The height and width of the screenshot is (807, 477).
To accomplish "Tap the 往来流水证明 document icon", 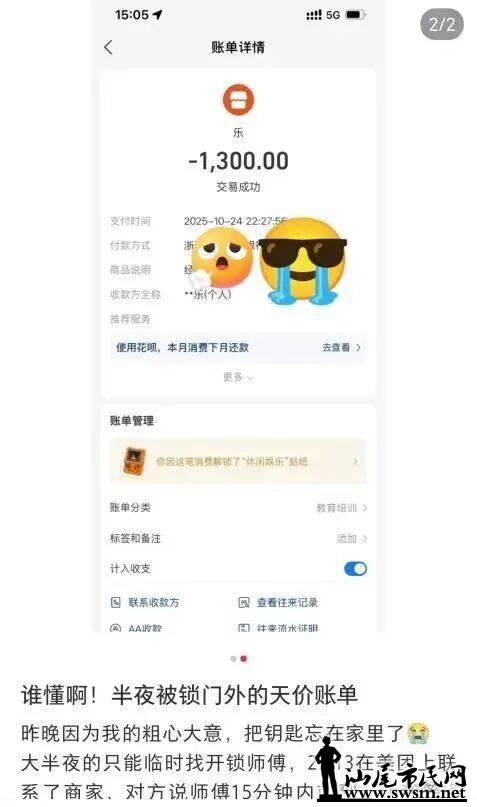I will [x=244, y=628].
